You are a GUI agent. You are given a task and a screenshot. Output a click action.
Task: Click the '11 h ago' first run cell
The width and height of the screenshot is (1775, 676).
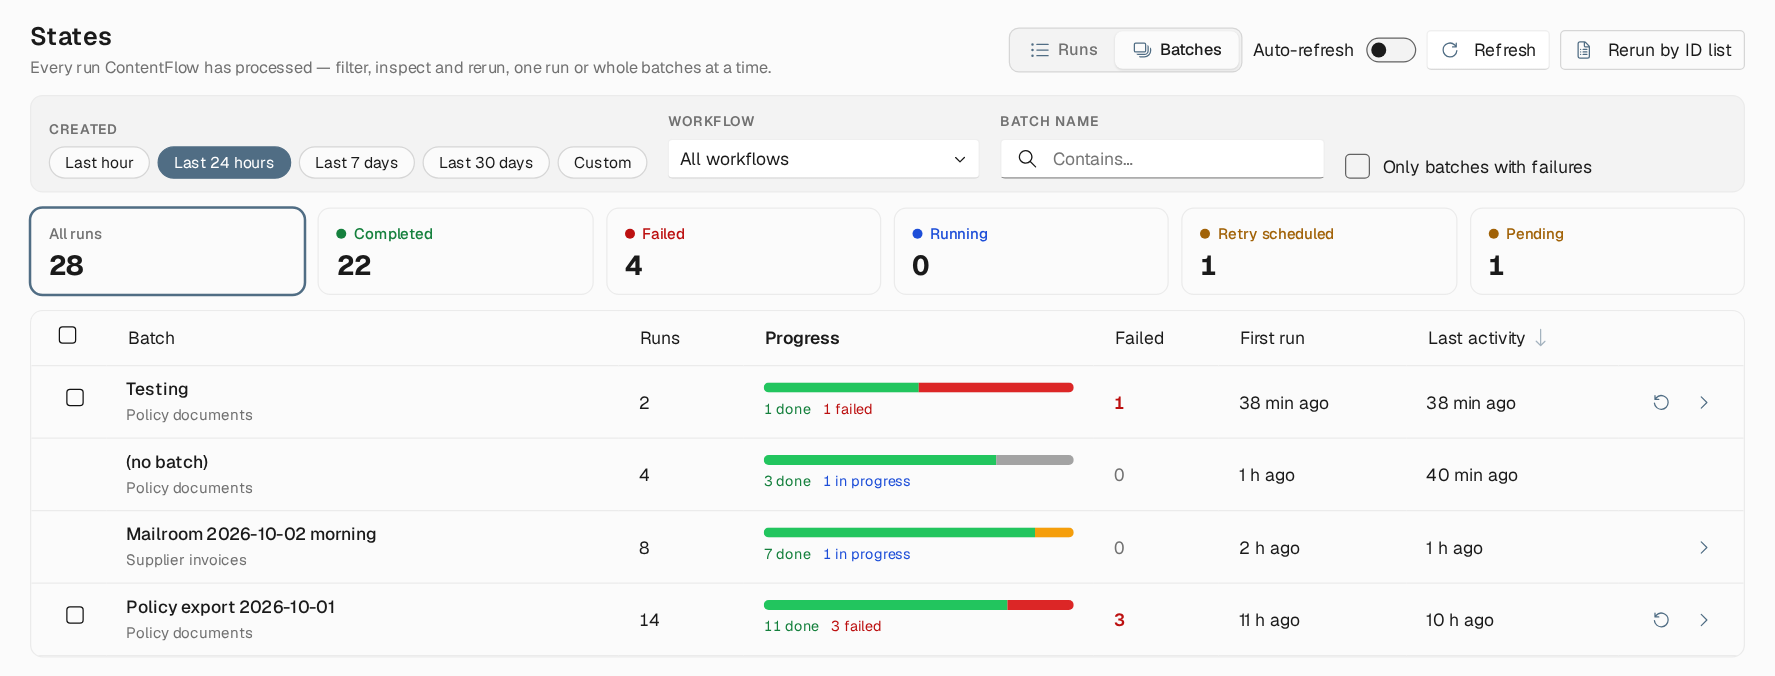[x=1269, y=620]
